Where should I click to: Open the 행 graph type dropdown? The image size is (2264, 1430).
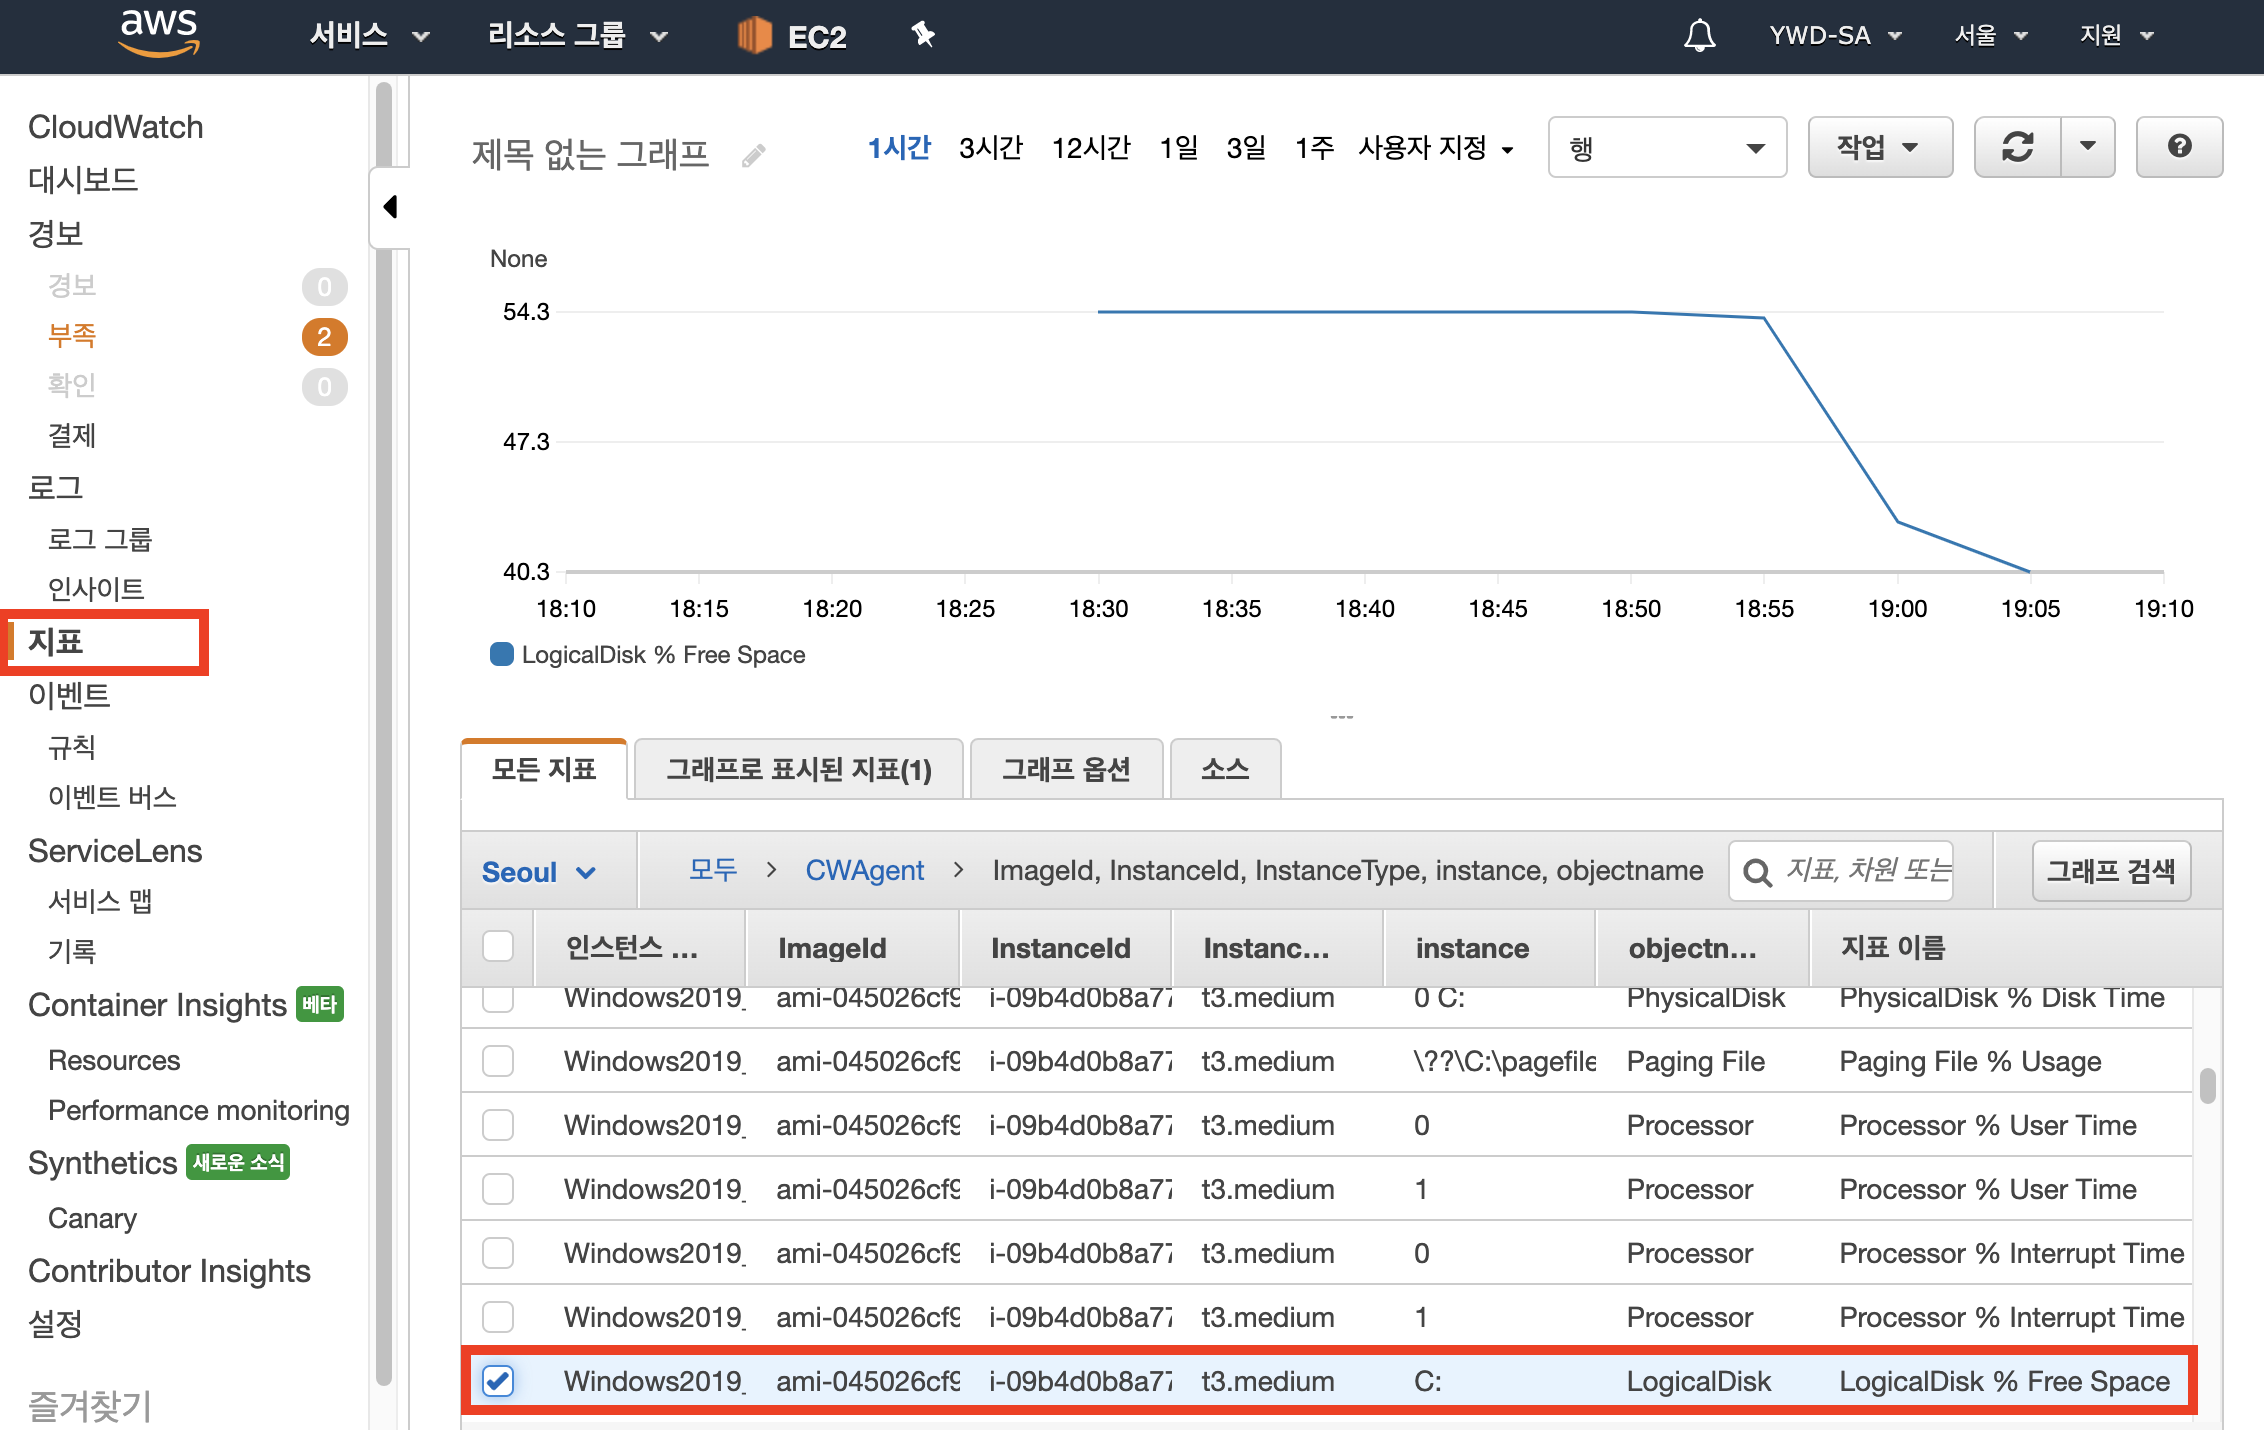[1667, 148]
